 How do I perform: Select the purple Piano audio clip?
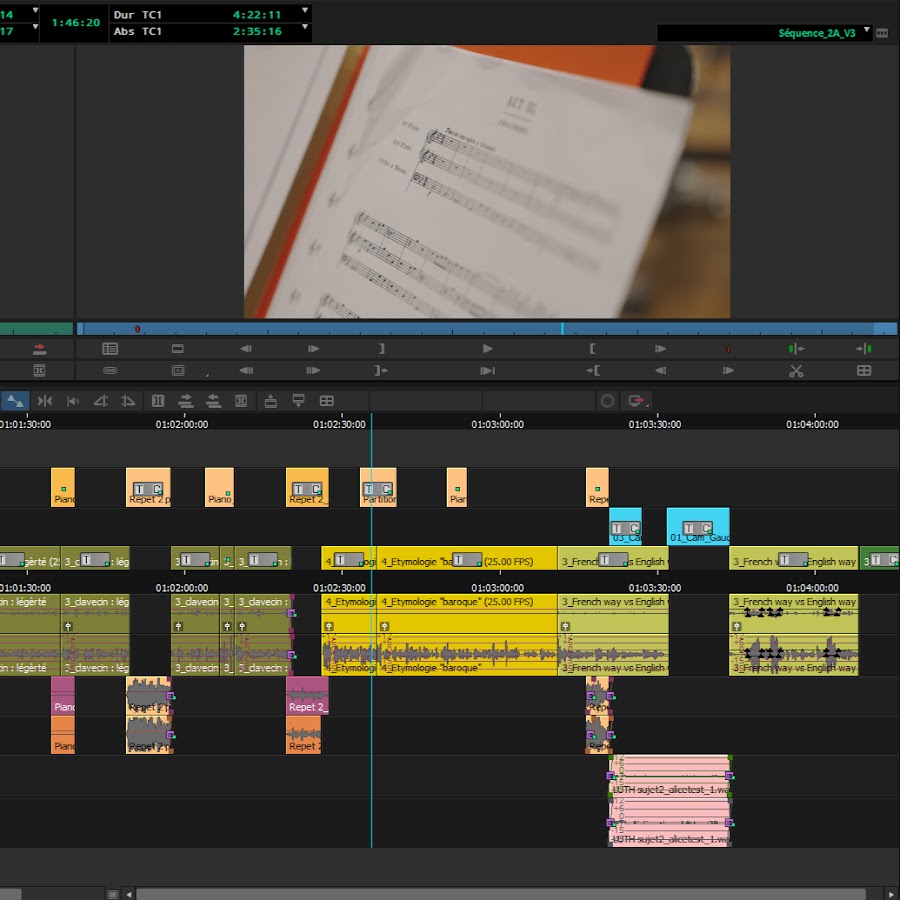[x=63, y=696]
